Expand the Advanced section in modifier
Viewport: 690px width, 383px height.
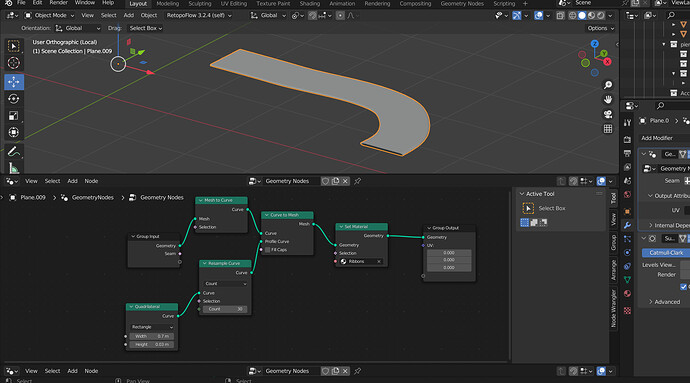664,302
